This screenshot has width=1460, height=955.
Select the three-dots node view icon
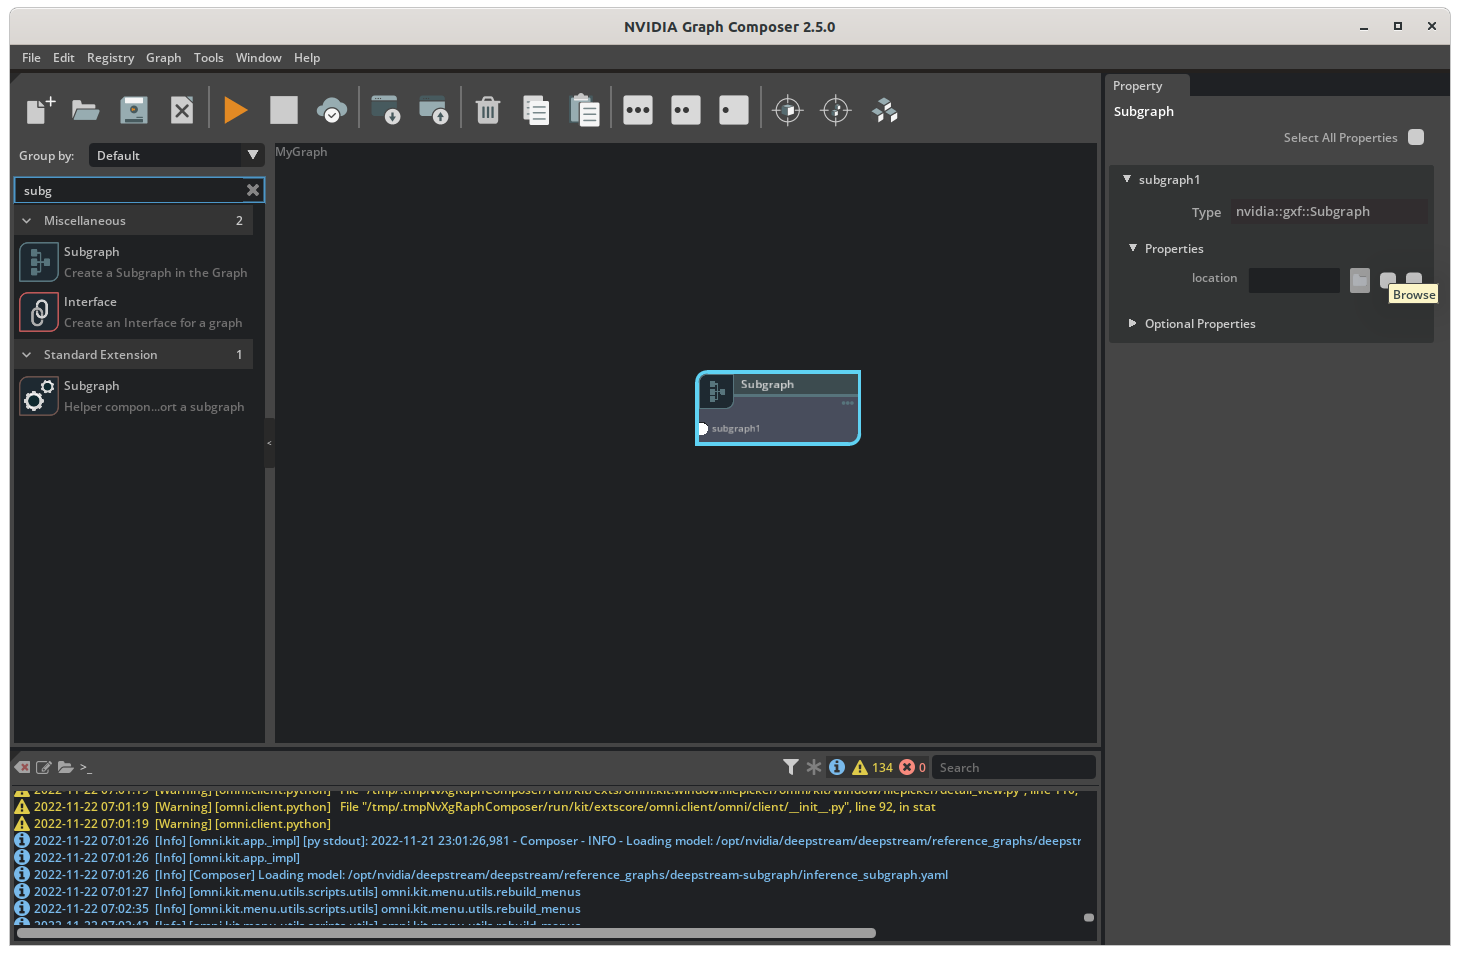point(638,110)
